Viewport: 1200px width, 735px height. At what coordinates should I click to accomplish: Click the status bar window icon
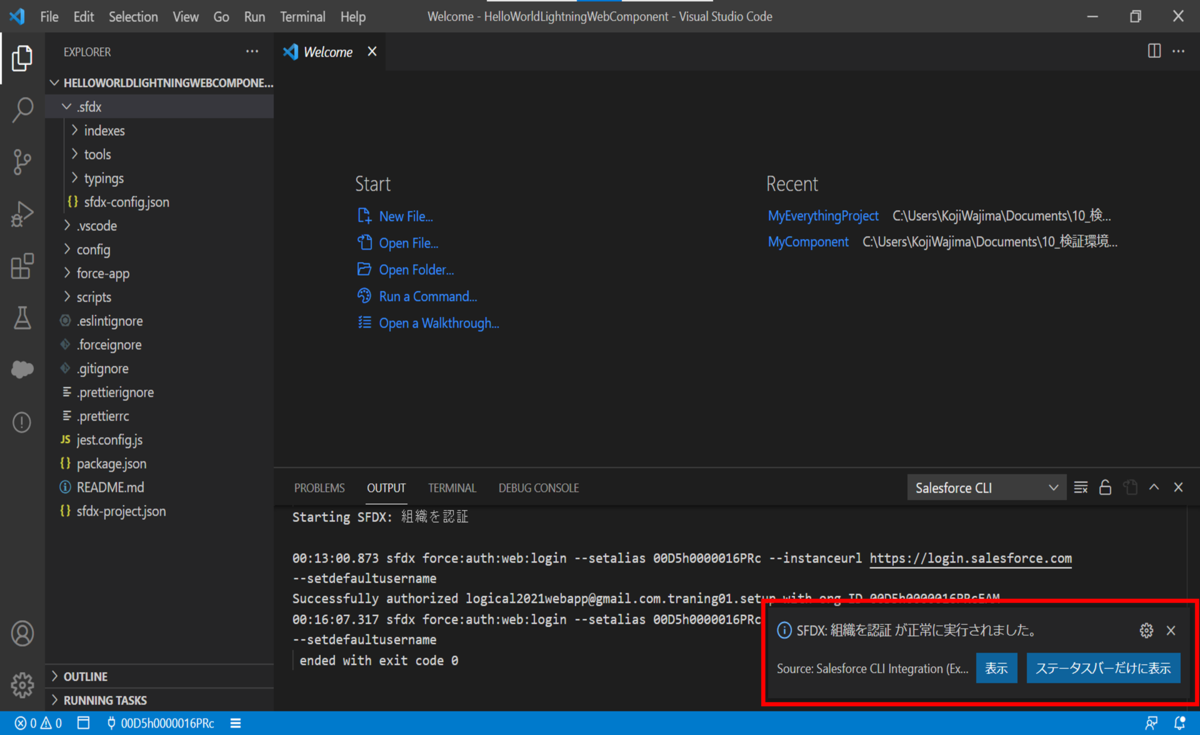coord(84,723)
